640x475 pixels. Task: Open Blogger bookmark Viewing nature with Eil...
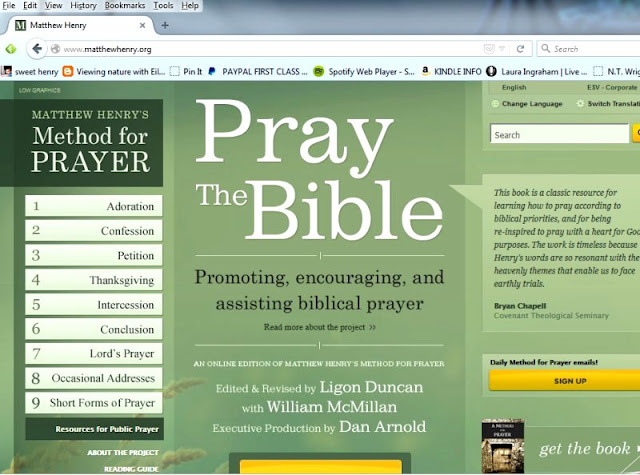coord(114,72)
